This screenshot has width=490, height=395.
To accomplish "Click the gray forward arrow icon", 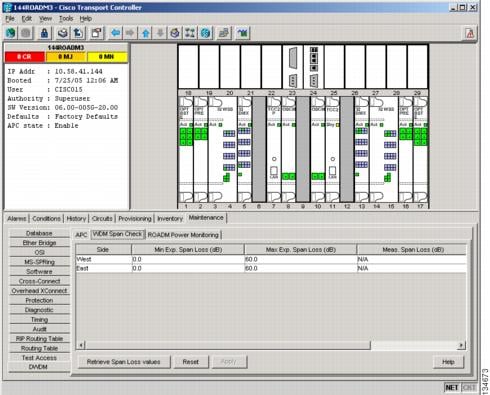I will pos(130,33).
